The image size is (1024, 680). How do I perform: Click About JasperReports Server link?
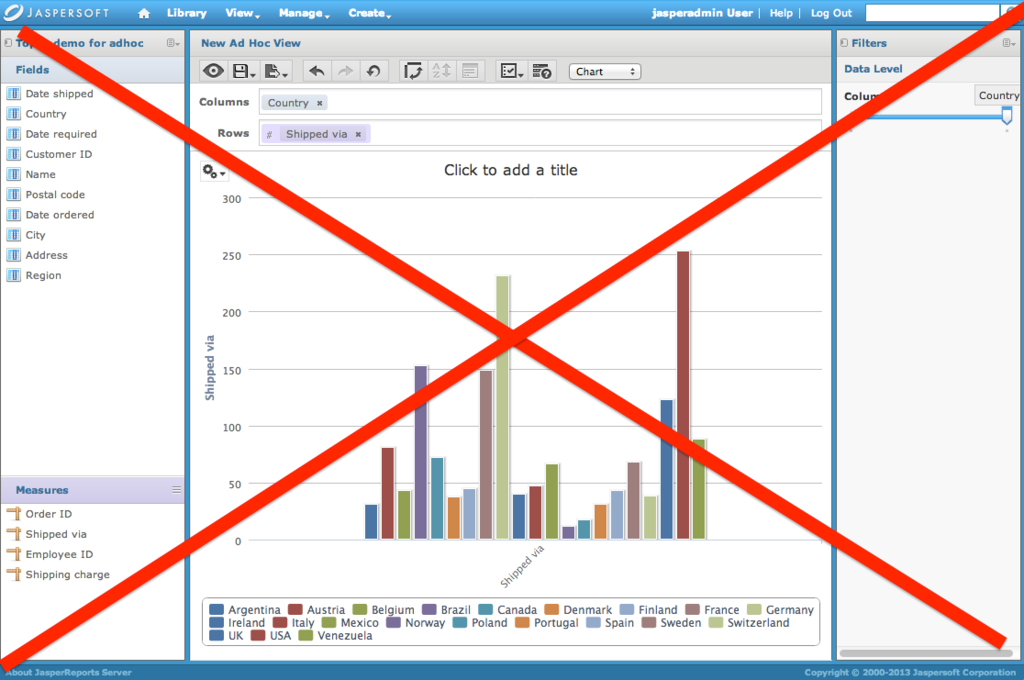(69, 672)
